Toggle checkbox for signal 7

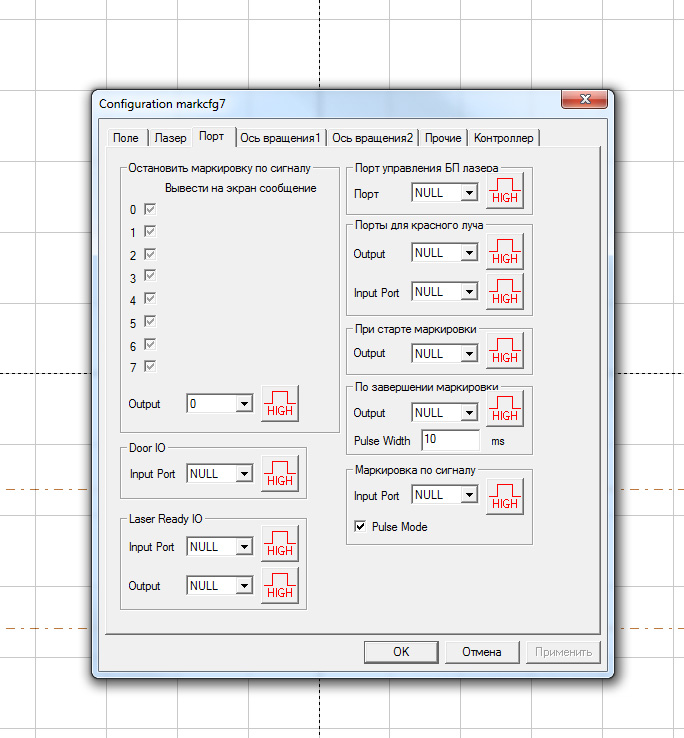(x=150, y=367)
